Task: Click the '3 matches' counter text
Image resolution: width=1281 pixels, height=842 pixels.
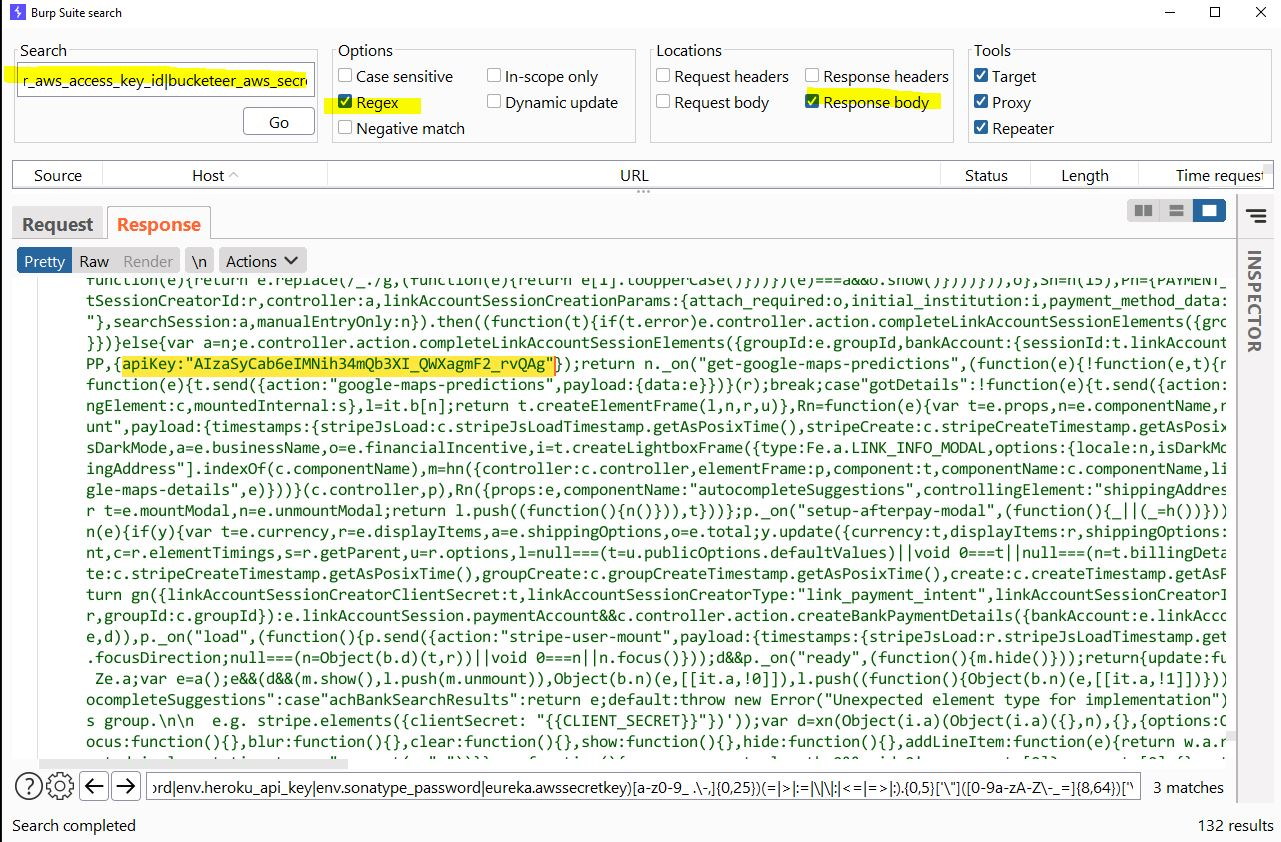Action: (x=1188, y=787)
